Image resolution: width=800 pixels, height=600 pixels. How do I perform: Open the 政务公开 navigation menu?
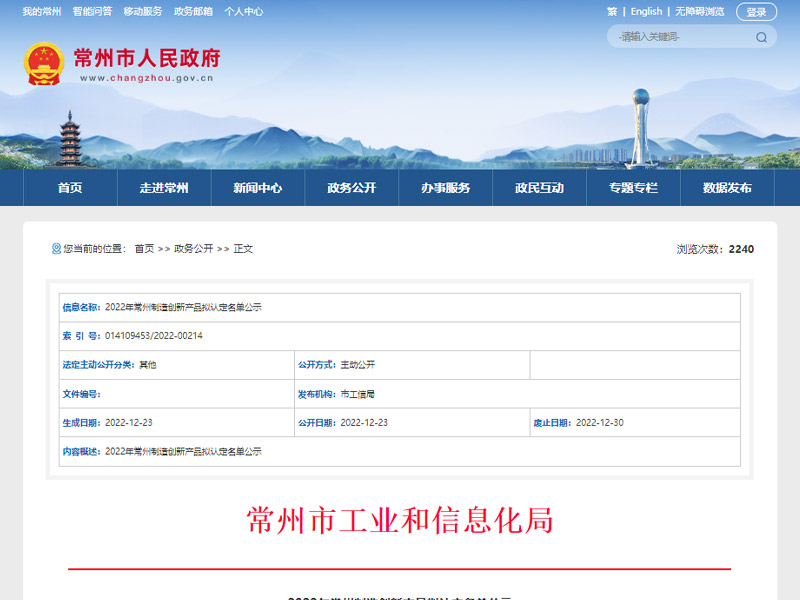pyautogui.click(x=352, y=188)
